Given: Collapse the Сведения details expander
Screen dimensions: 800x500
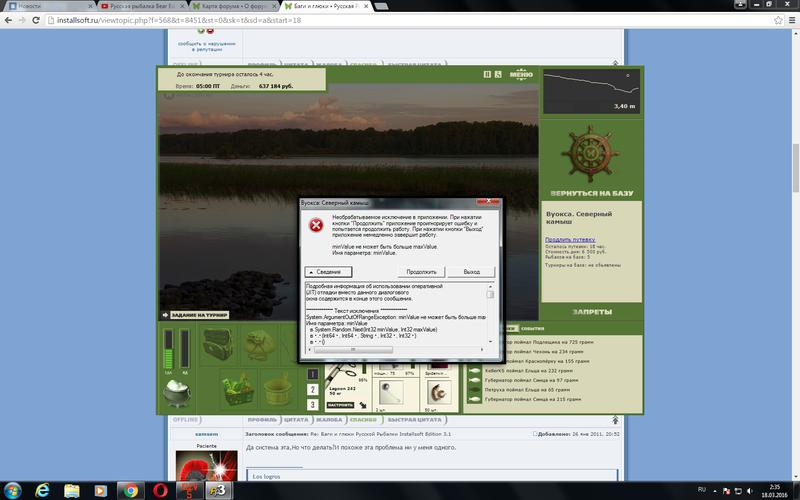Looking at the screenshot, I should tap(328, 272).
